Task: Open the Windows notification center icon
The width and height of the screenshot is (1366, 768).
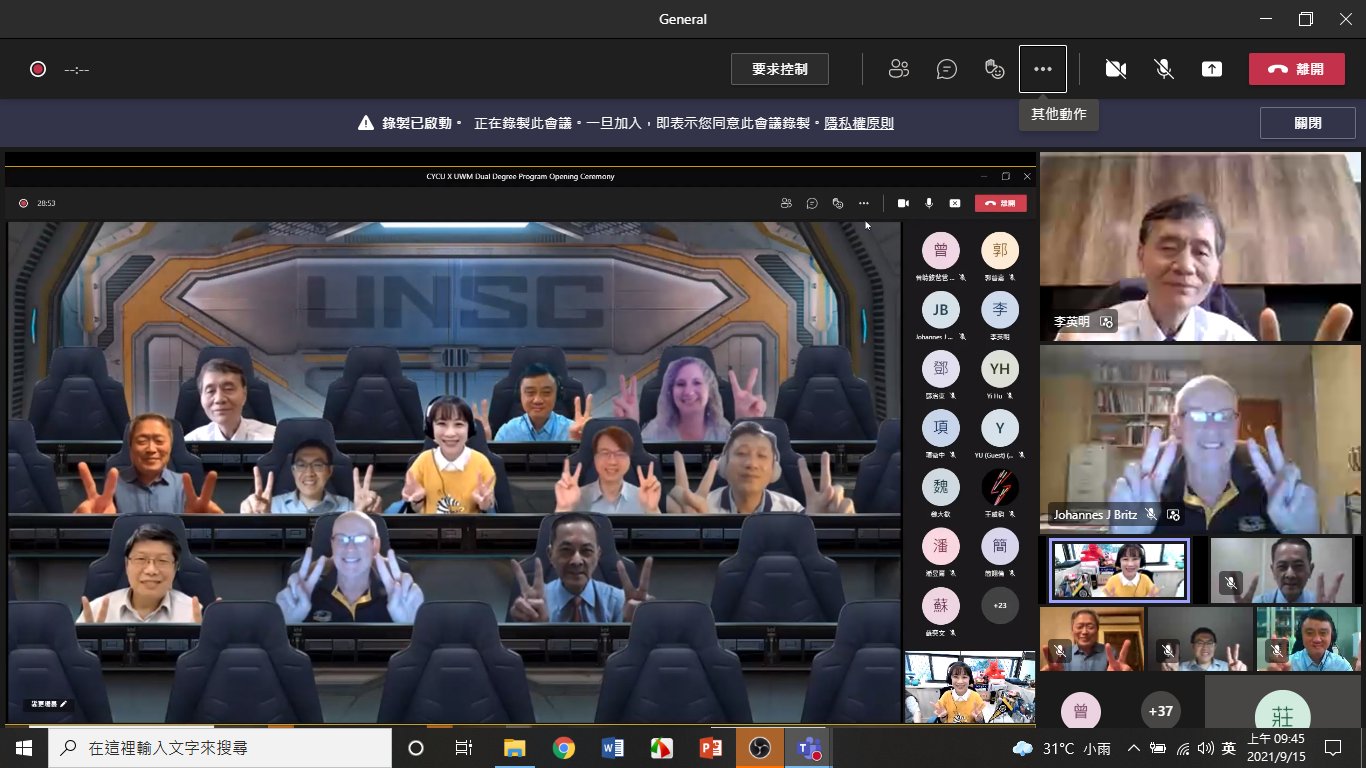Action: click(1333, 748)
